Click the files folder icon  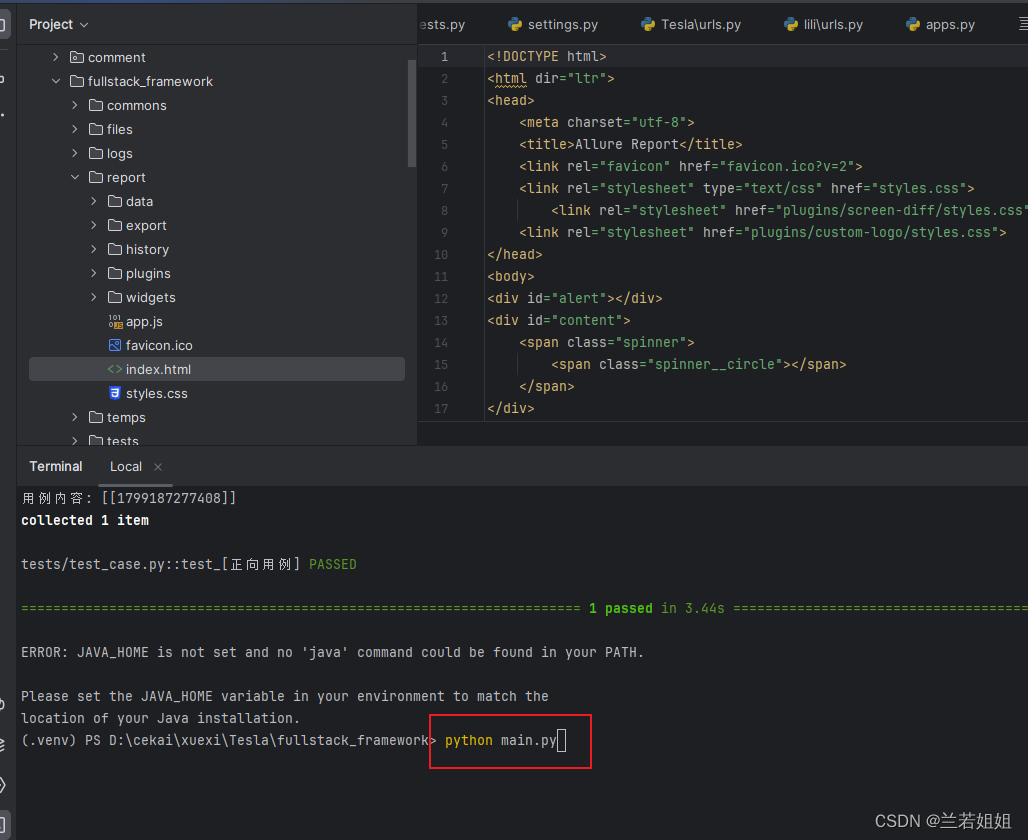tap(96, 129)
